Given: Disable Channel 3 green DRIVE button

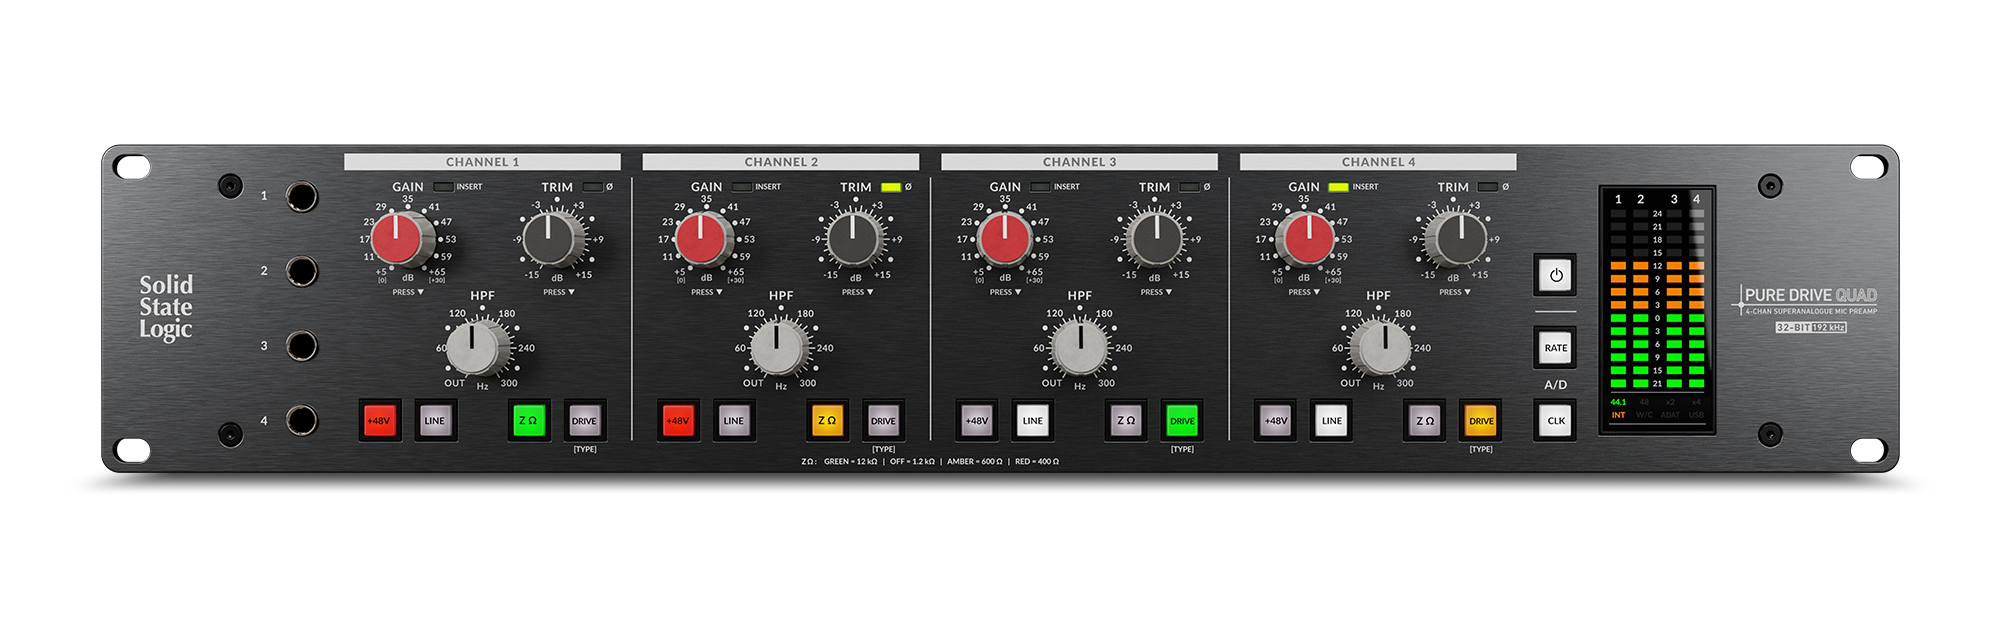Looking at the screenshot, I should (x=1182, y=421).
